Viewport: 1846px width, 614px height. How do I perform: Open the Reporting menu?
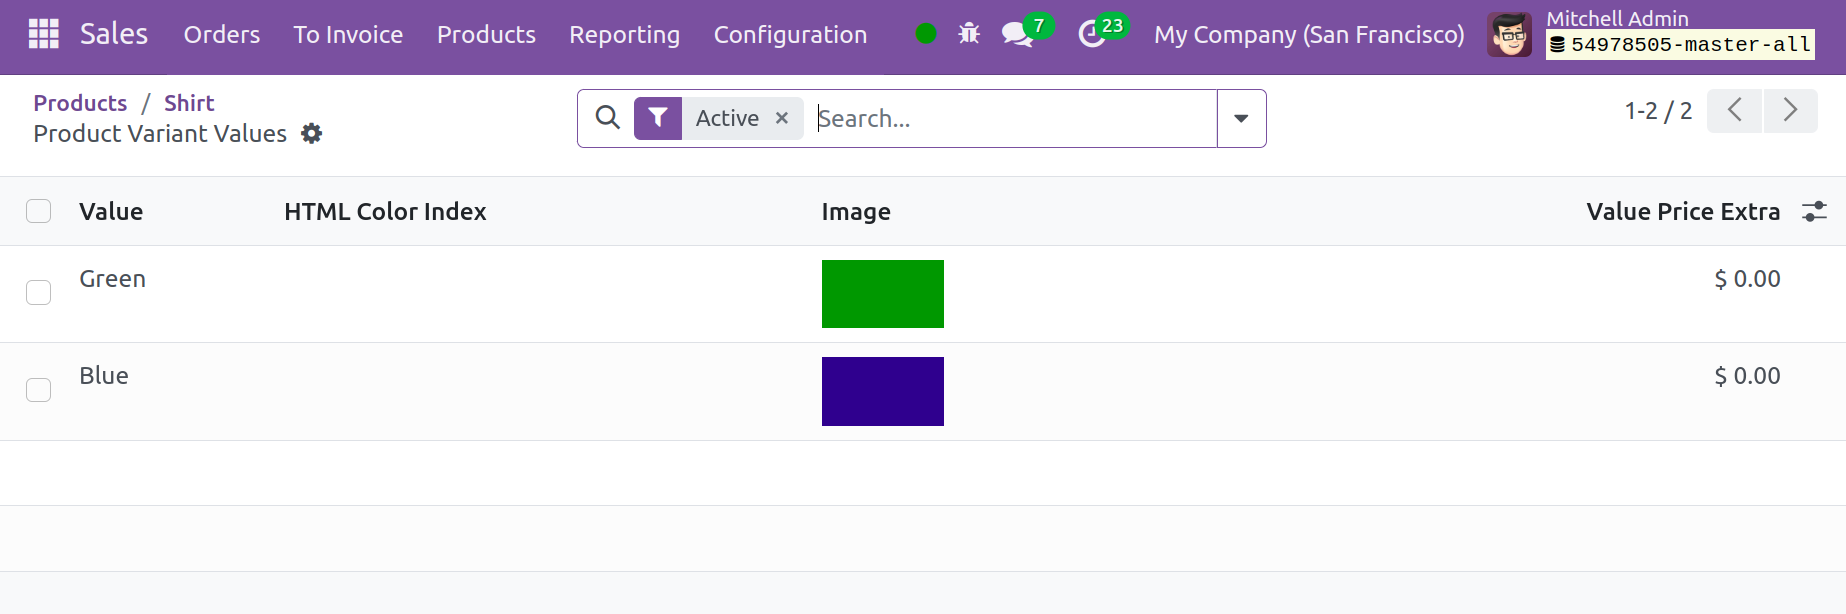[624, 35]
